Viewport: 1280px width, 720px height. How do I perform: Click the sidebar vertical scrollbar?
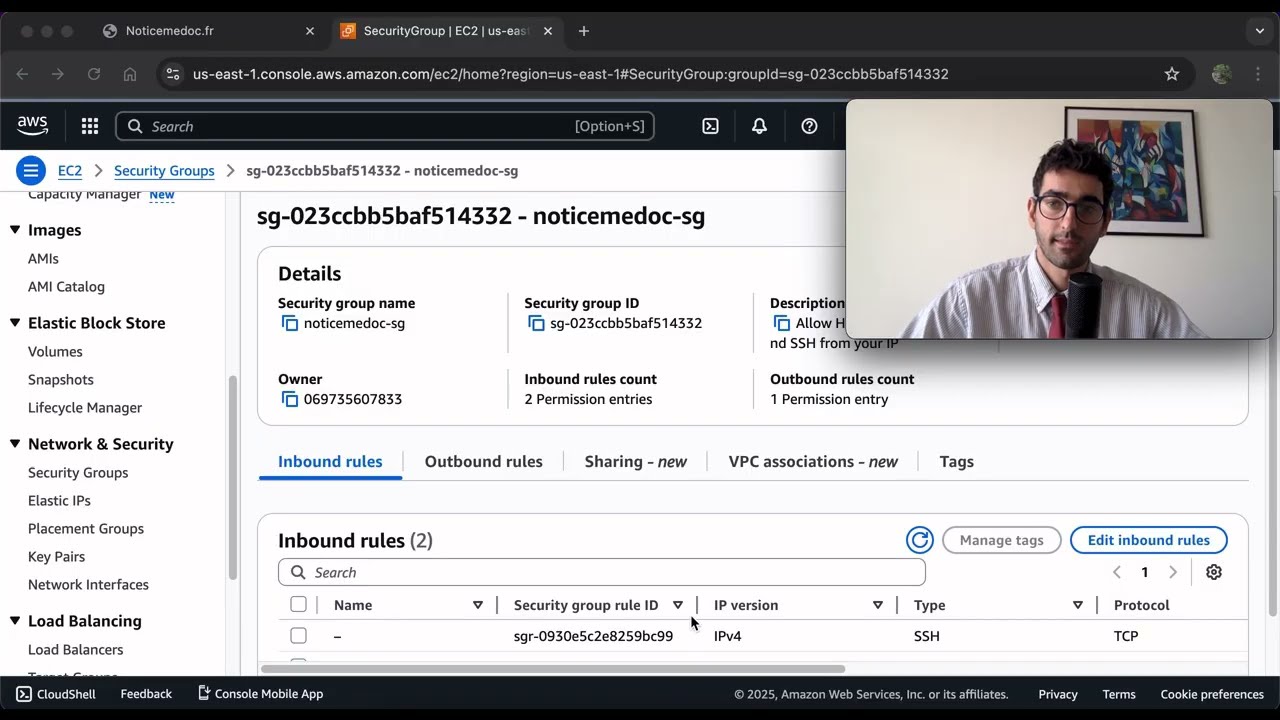[233, 478]
